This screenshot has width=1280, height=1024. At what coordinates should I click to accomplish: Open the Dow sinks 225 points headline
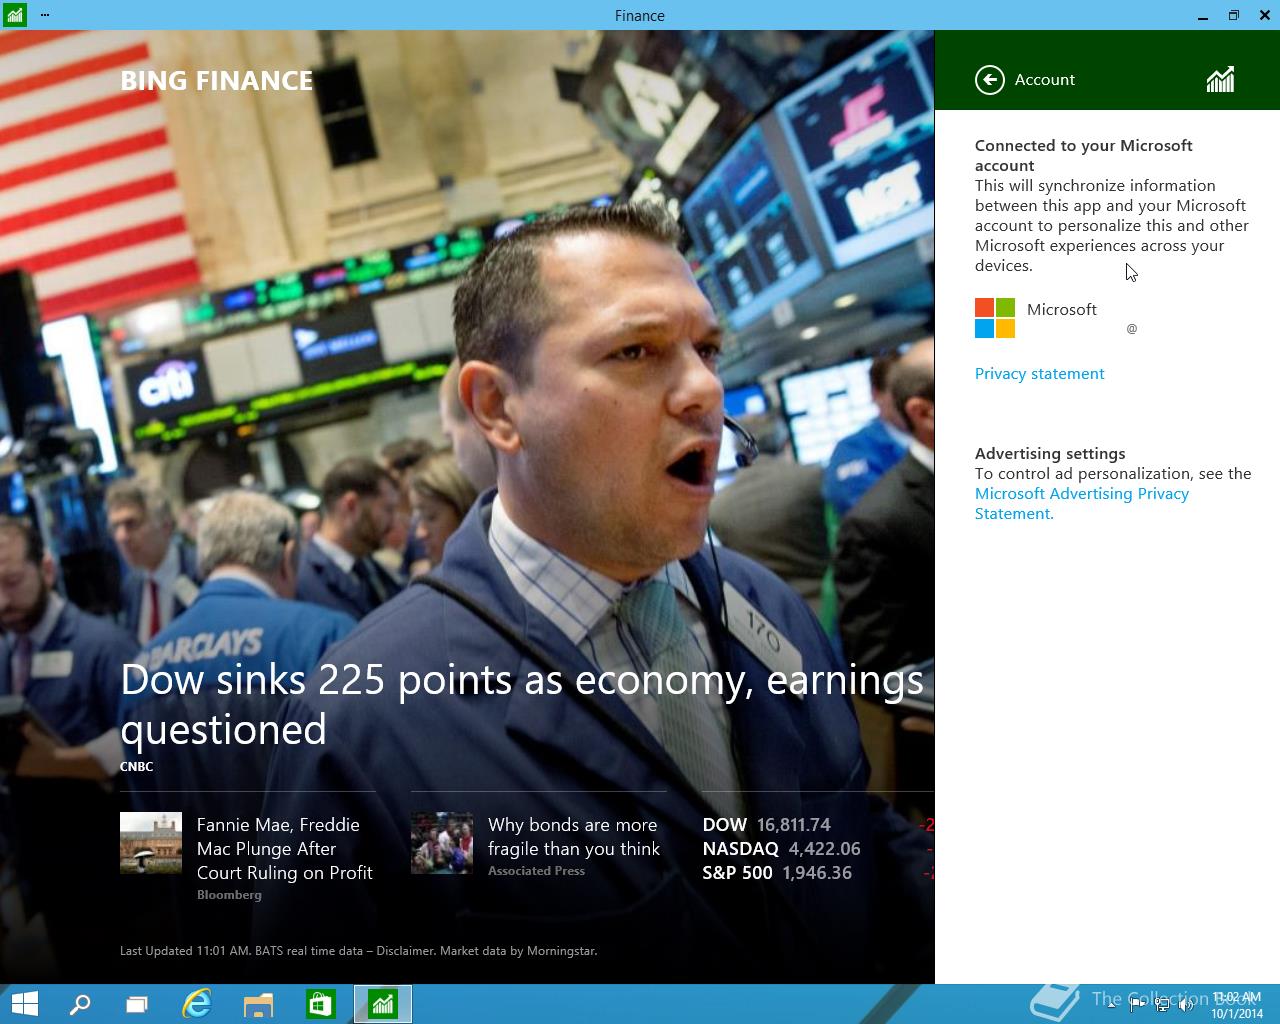pyautogui.click(x=522, y=704)
